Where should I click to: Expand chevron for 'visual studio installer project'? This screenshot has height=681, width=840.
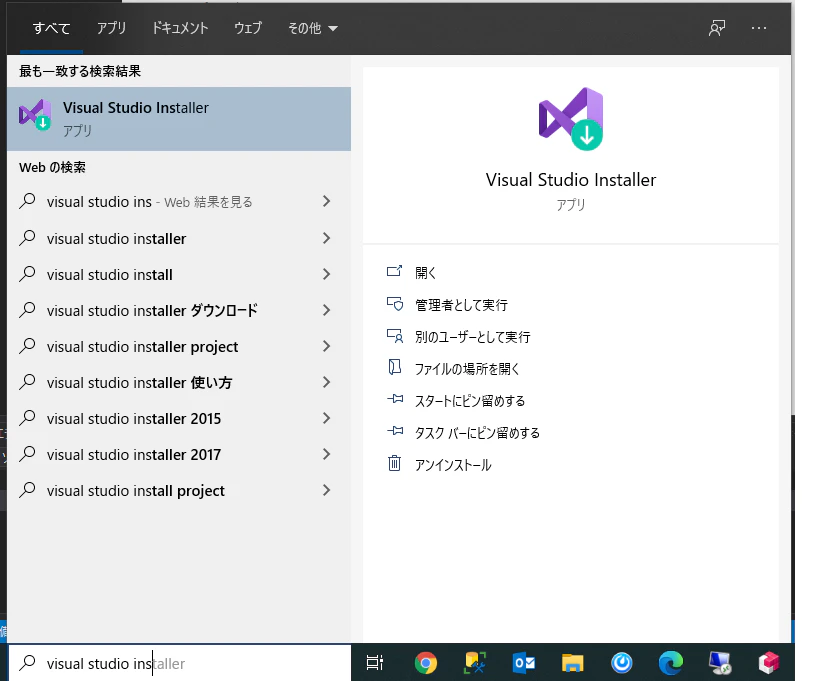[x=326, y=346]
